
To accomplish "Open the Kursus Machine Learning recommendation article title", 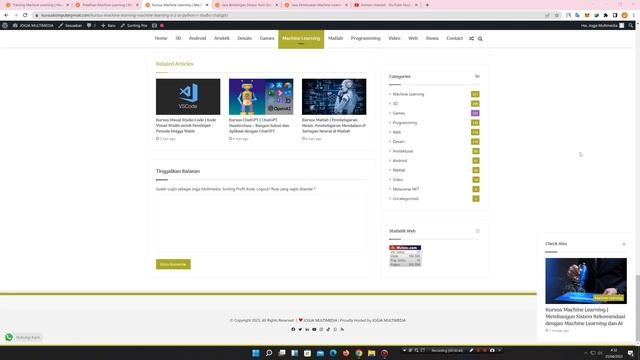I will 585,316.
